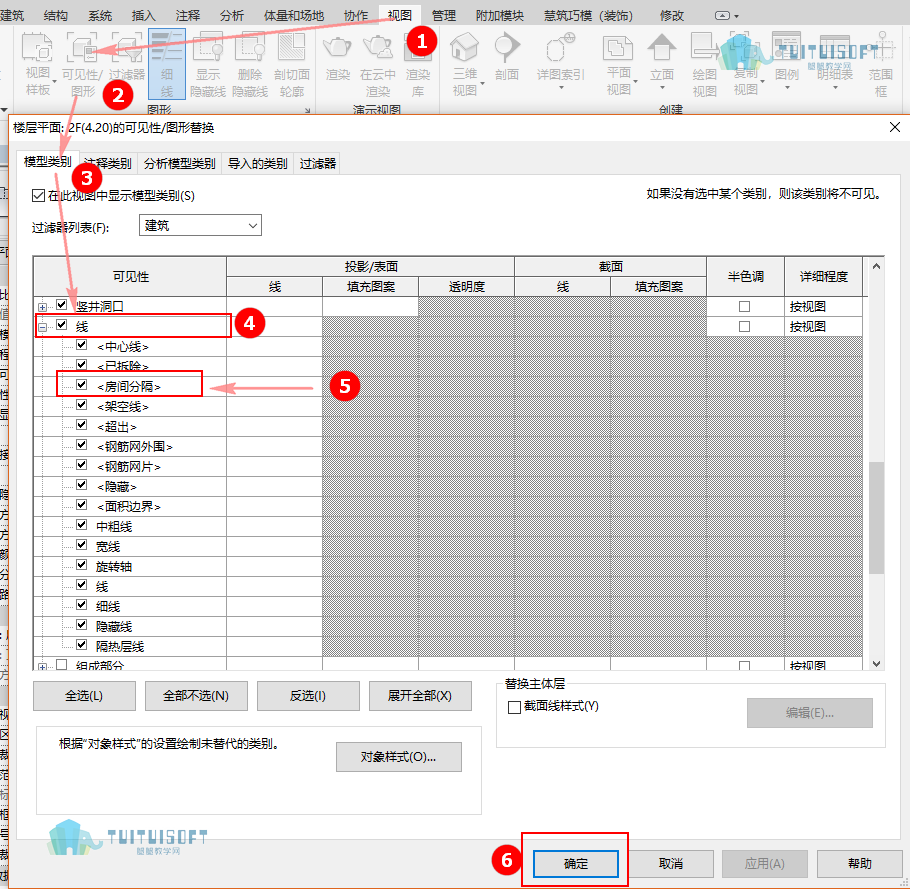Open the 过滤器列表 dropdown
This screenshot has width=910, height=889.
(200, 225)
